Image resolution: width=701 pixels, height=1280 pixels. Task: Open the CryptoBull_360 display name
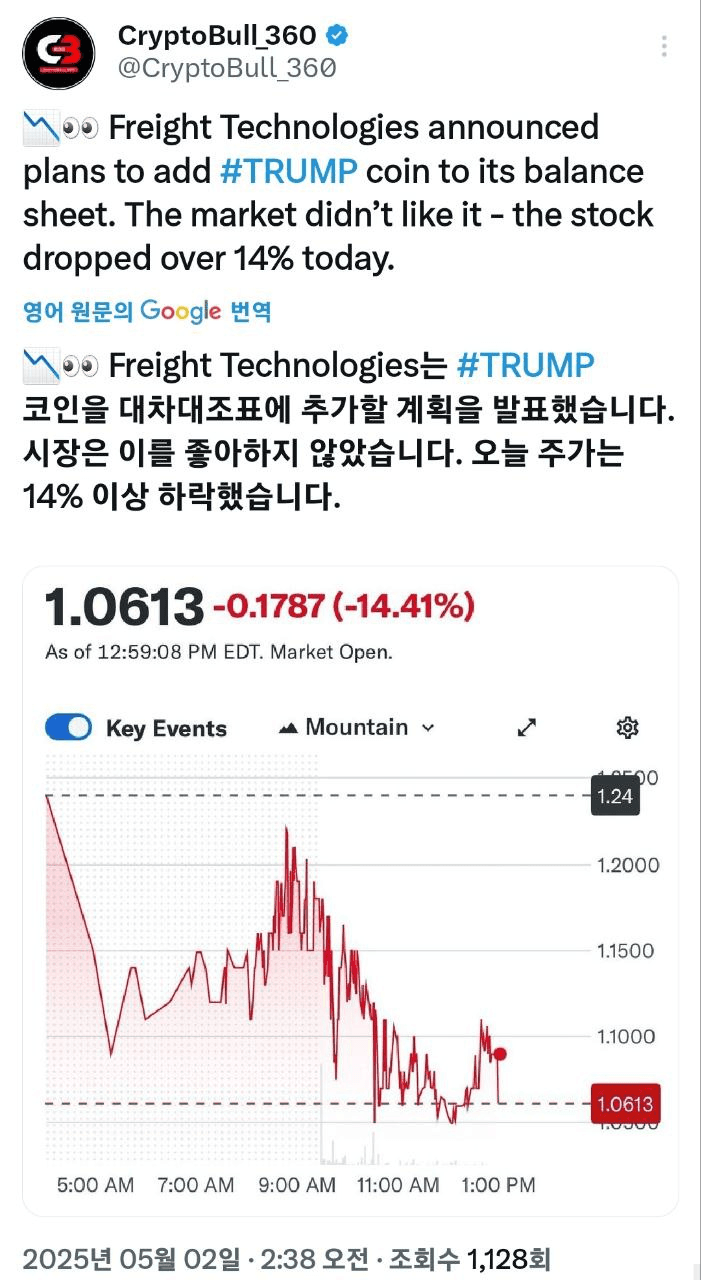[x=217, y=36]
